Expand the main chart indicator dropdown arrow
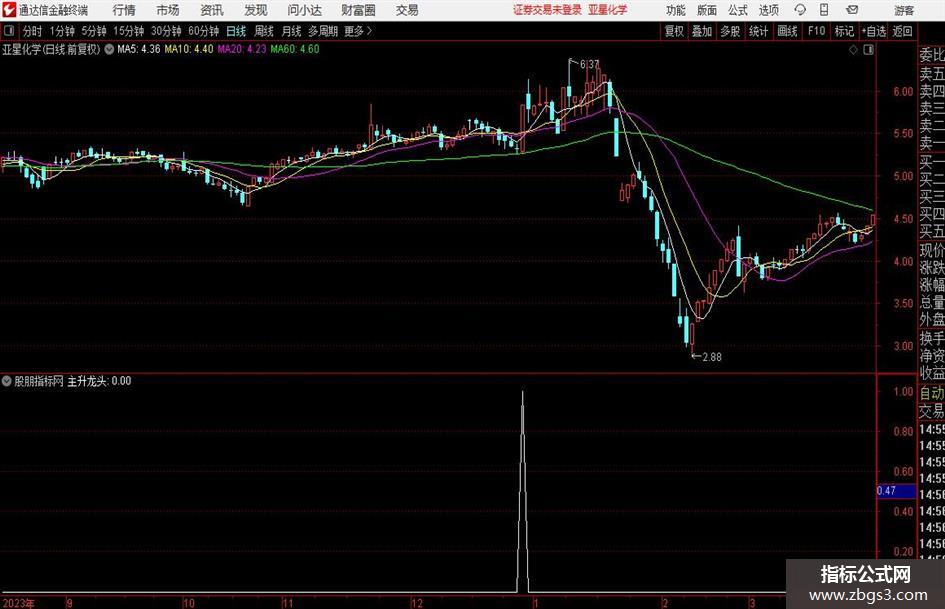 tap(109, 49)
